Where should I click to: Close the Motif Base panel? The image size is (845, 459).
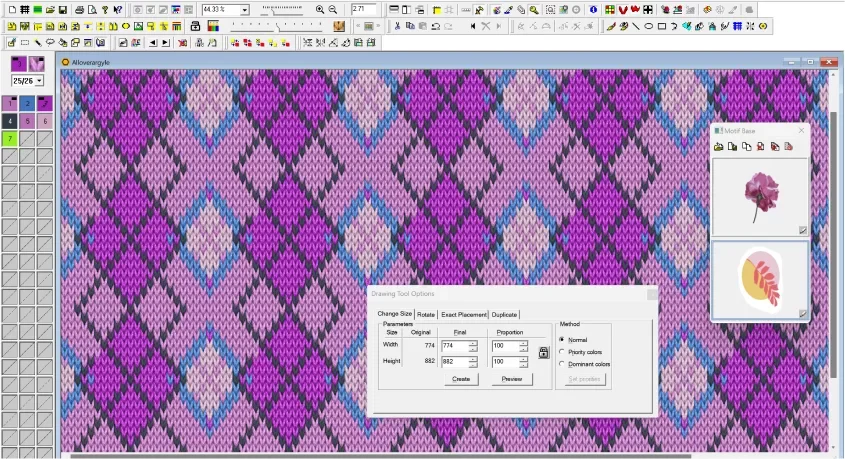801,130
